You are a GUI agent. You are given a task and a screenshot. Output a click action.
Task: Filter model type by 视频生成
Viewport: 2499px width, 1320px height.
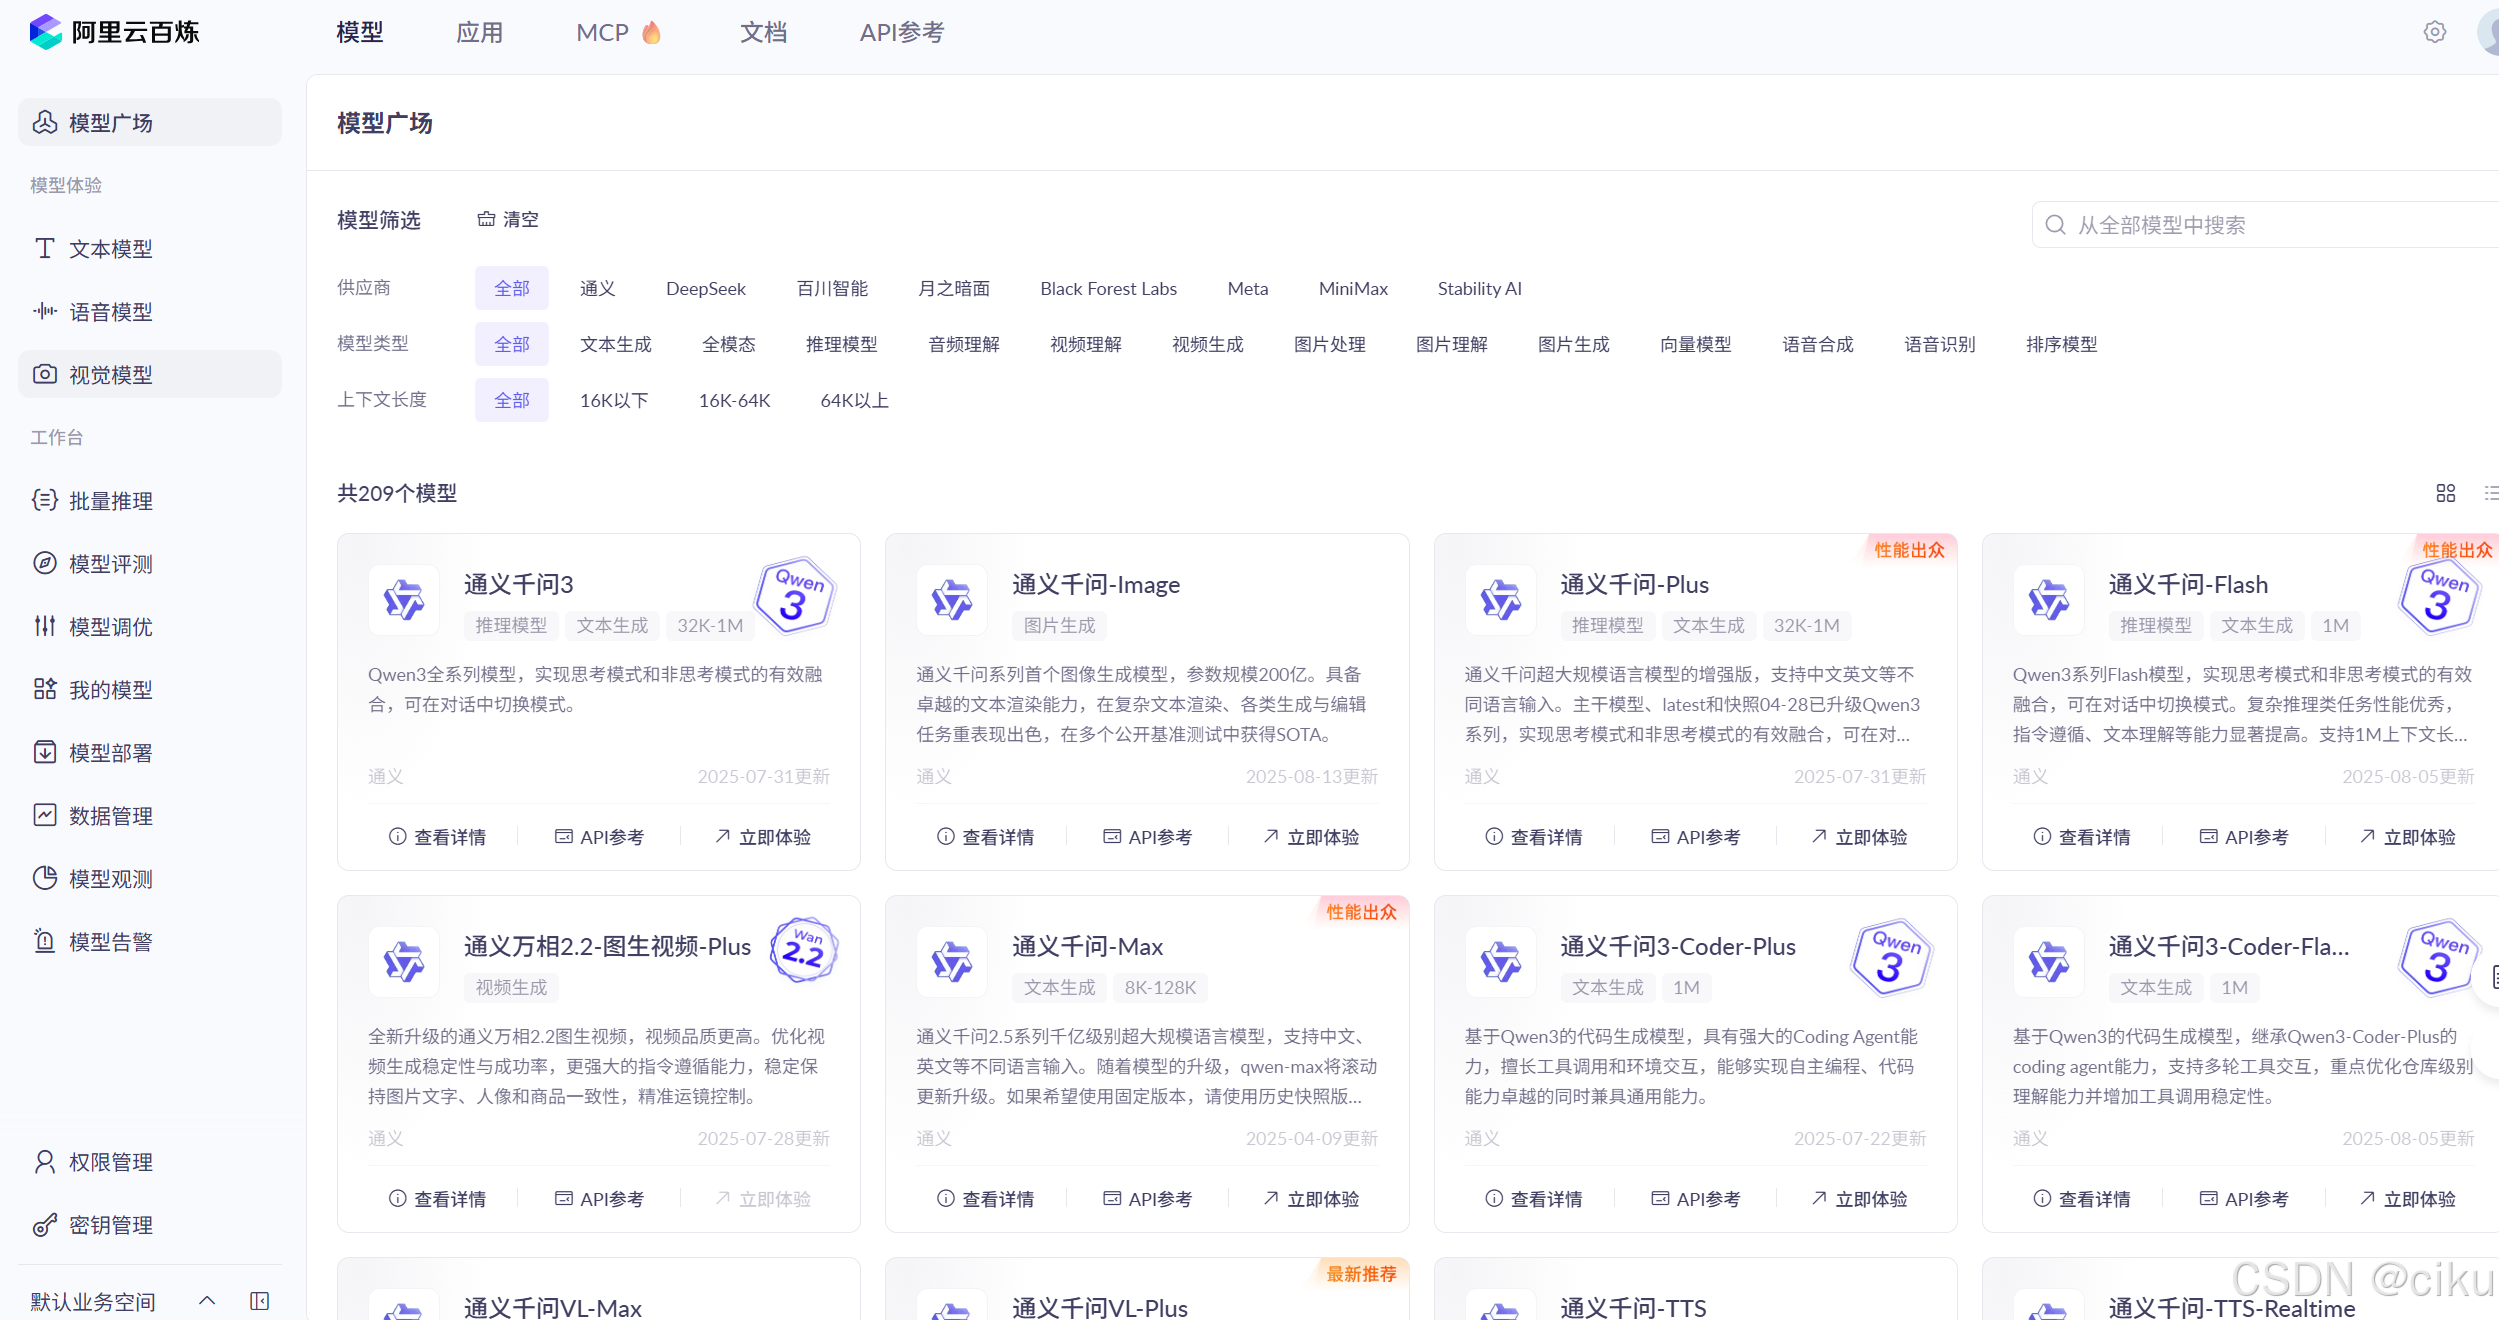[x=1208, y=344]
